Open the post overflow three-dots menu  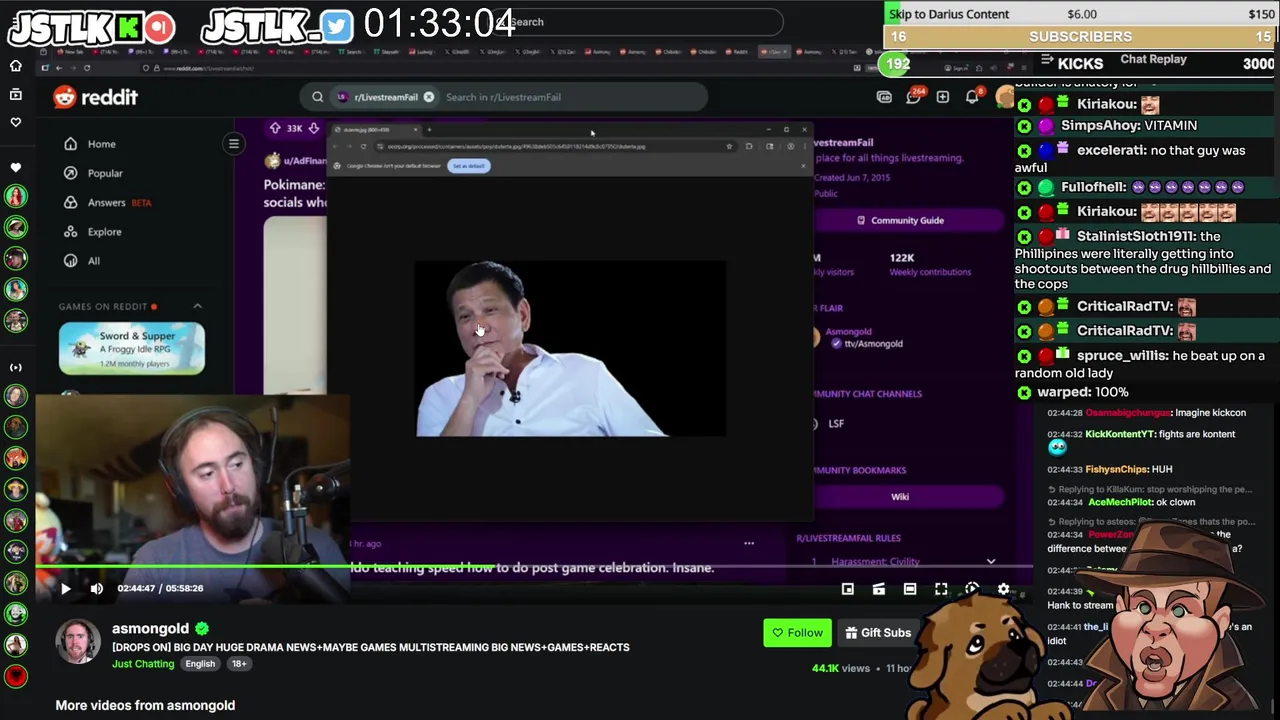click(749, 543)
